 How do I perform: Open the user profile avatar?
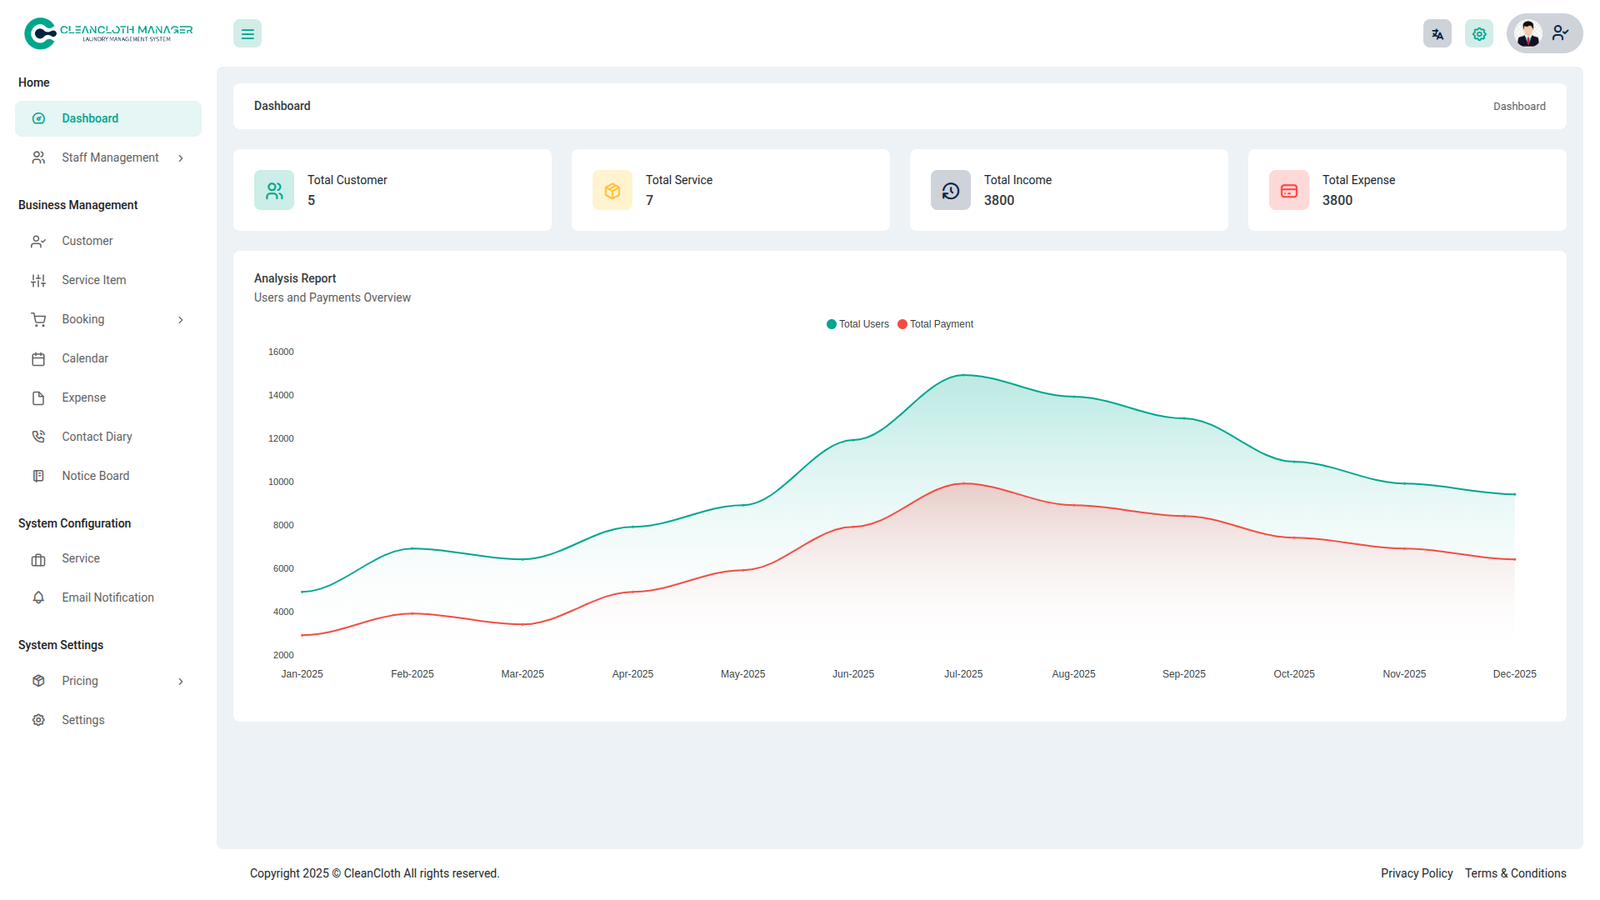point(1528,34)
